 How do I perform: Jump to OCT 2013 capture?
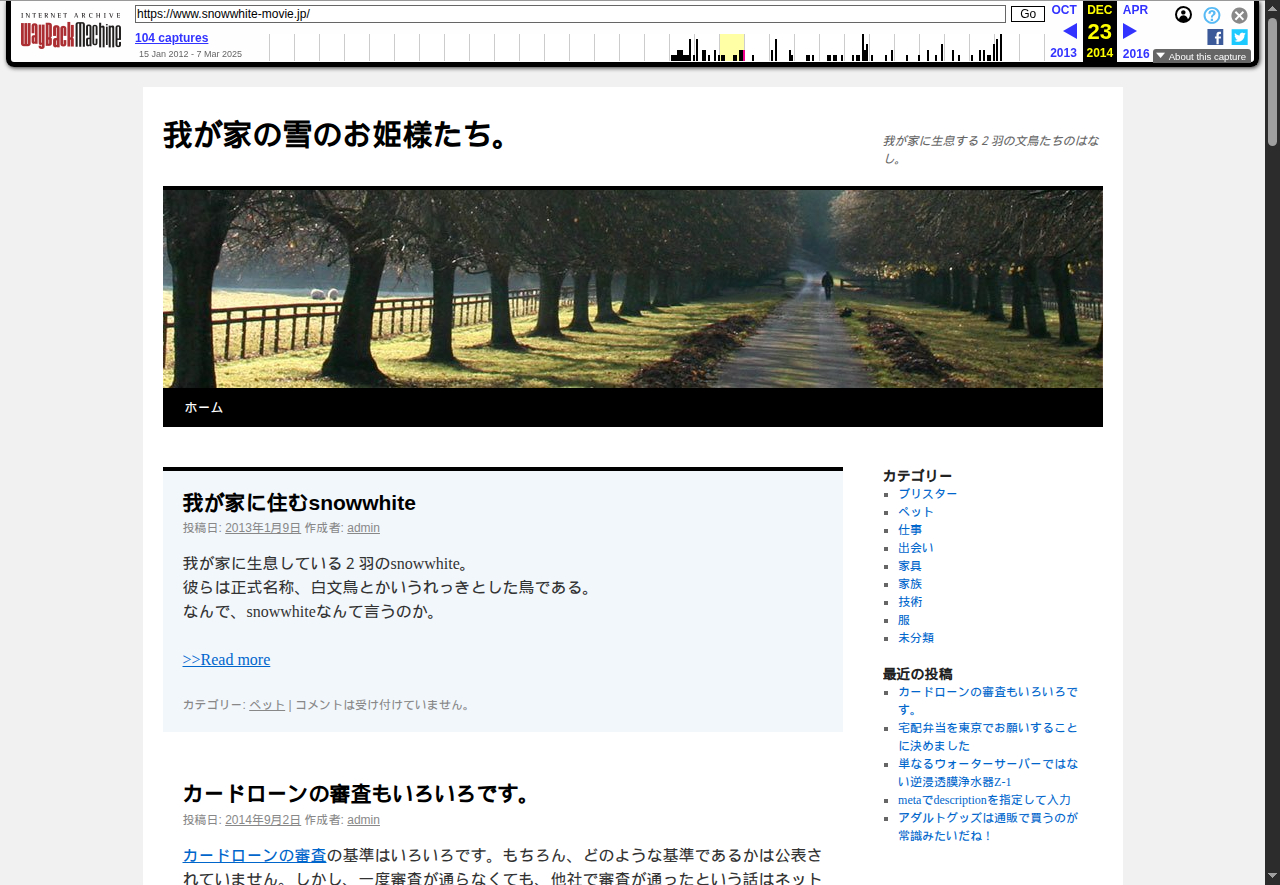point(1063,10)
